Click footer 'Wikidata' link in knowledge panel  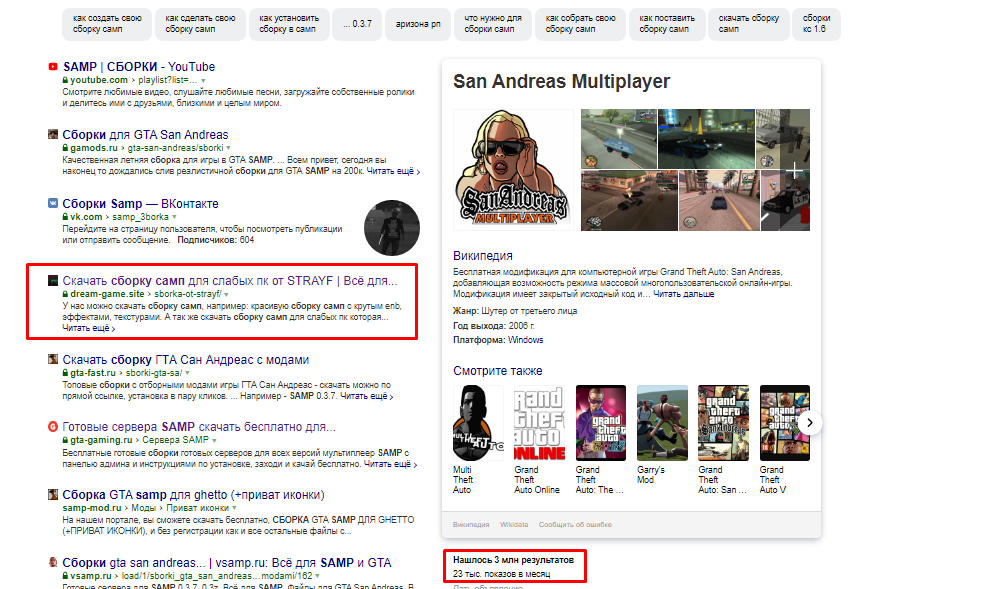[x=513, y=525]
